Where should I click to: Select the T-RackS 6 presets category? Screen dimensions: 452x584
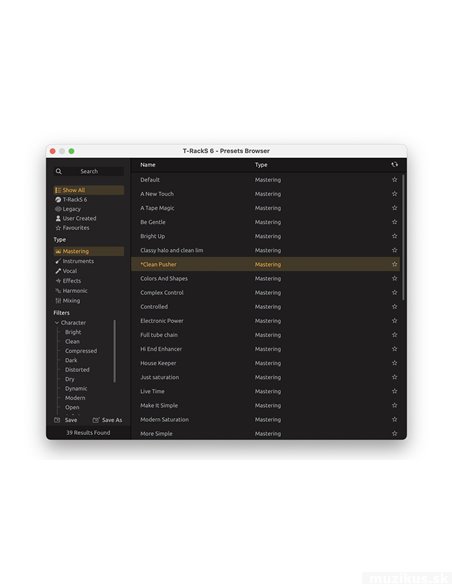pos(71,199)
